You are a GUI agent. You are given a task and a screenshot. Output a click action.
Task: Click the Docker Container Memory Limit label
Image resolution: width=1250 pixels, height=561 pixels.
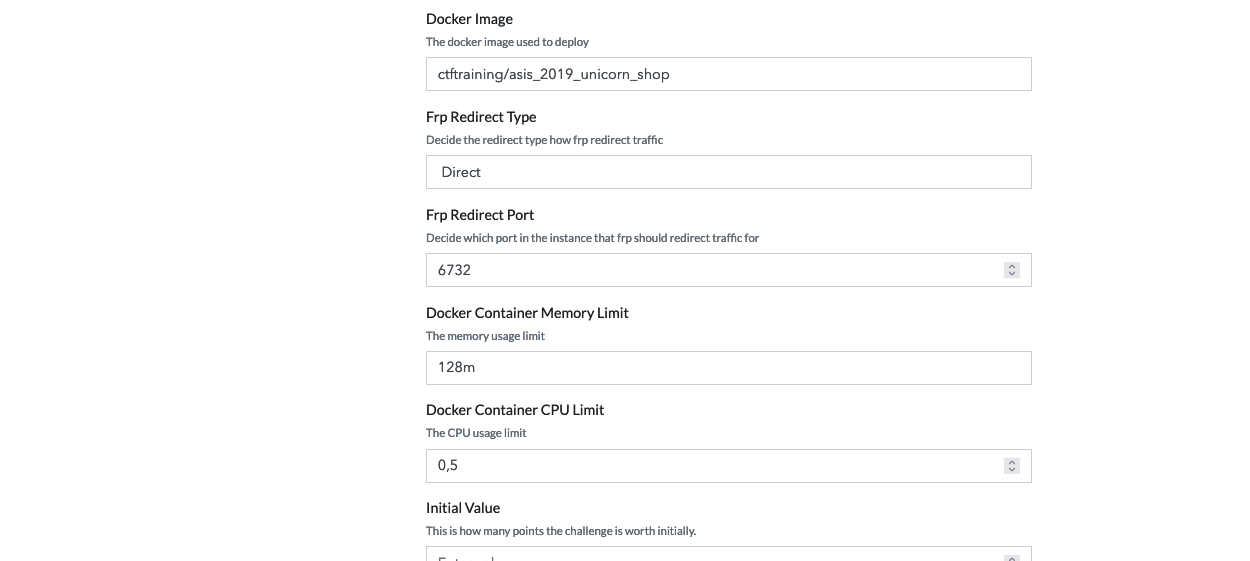point(527,313)
